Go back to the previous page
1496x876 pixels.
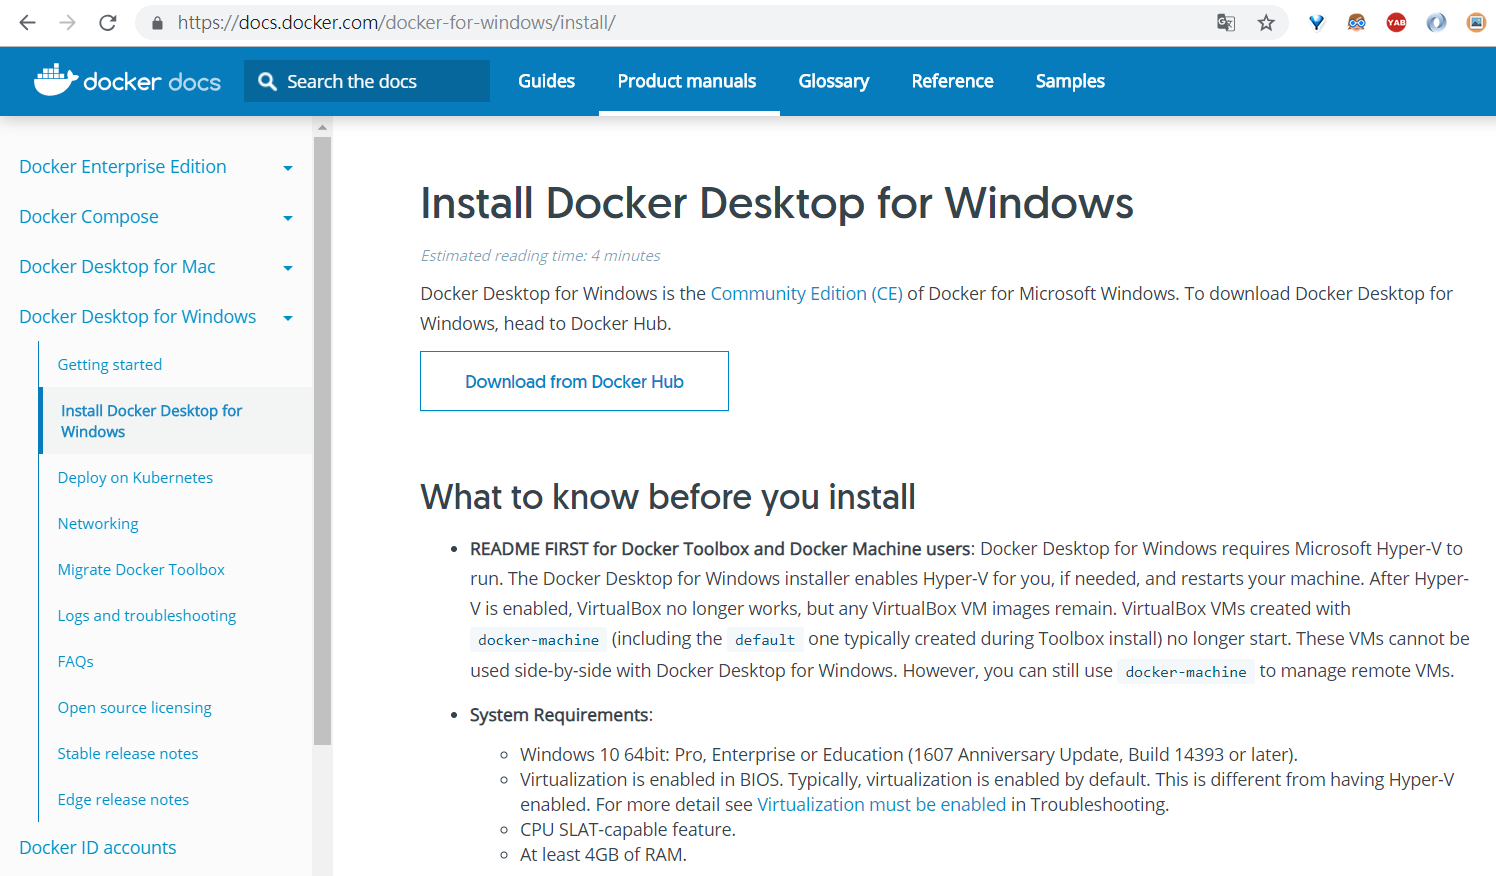tap(27, 22)
